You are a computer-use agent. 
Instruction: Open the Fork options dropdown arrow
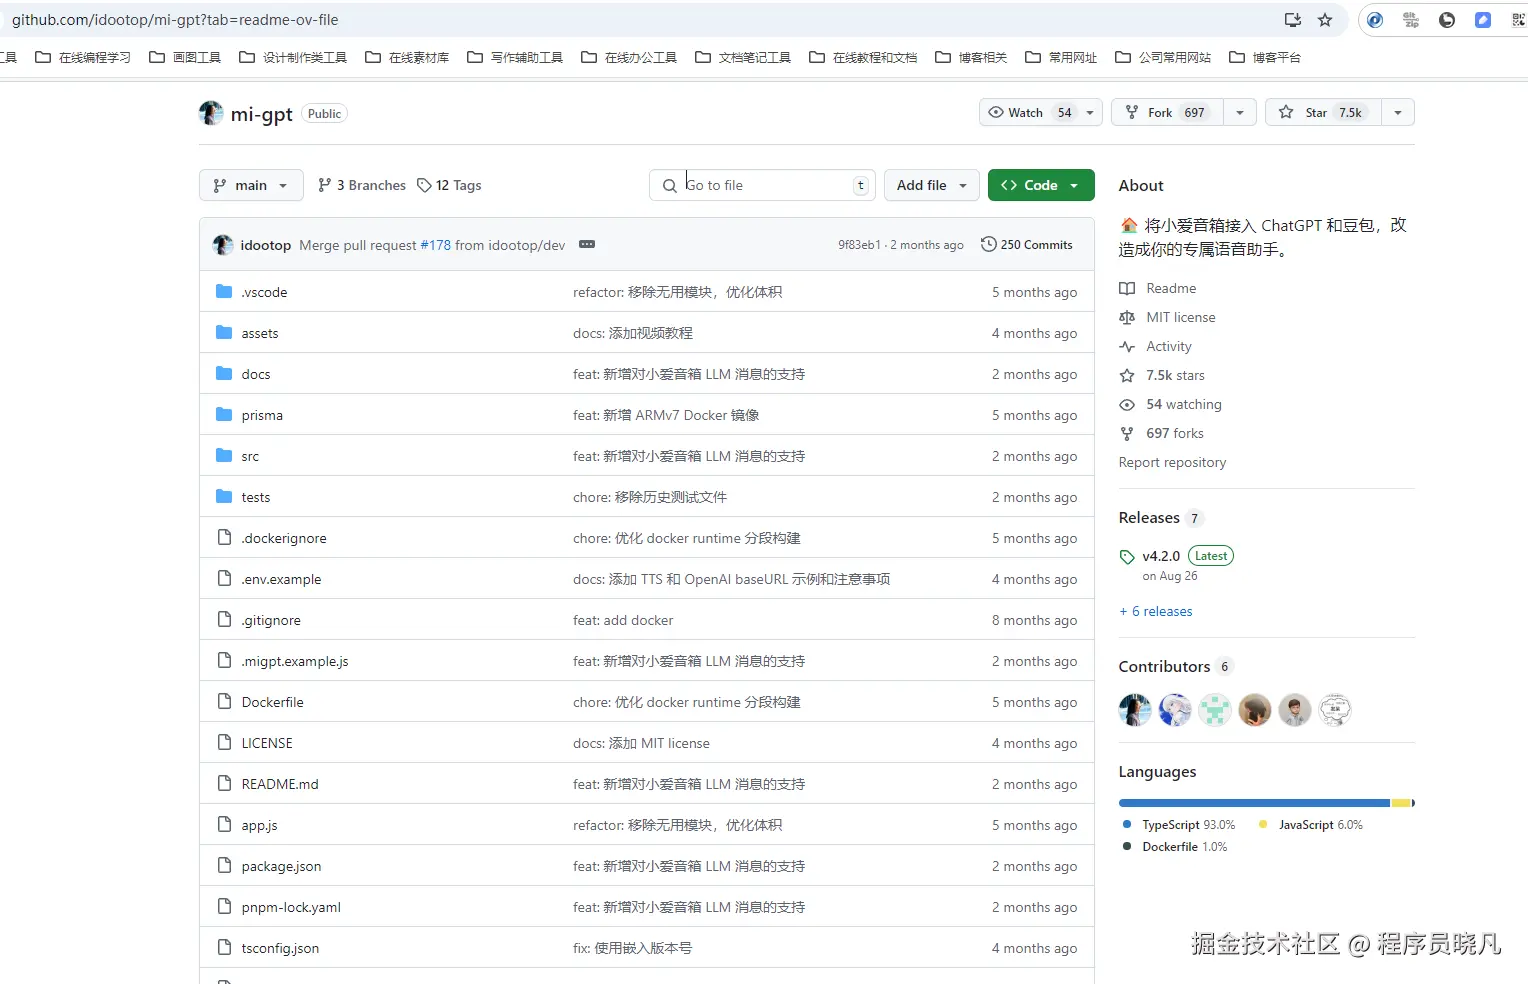point(1240,113)
